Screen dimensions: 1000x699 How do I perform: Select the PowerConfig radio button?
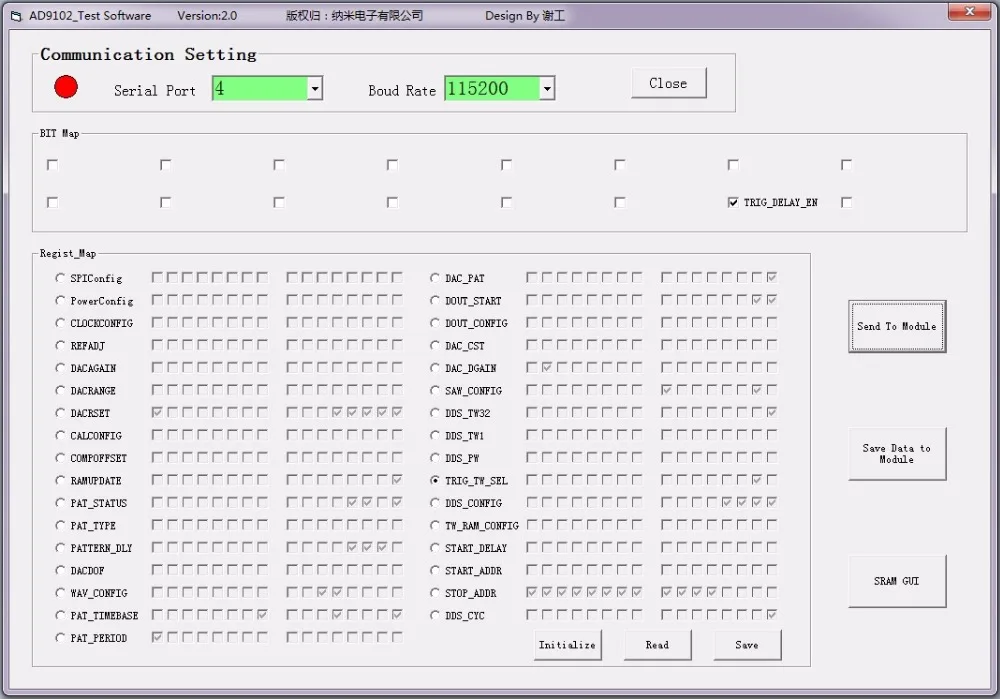tap(60, 300)
